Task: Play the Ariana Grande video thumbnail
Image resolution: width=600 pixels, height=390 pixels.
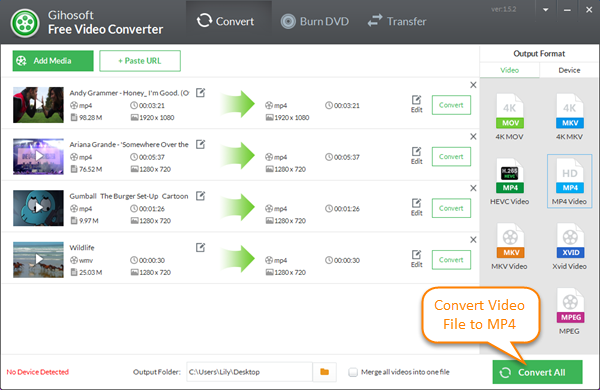Action: 38,156
